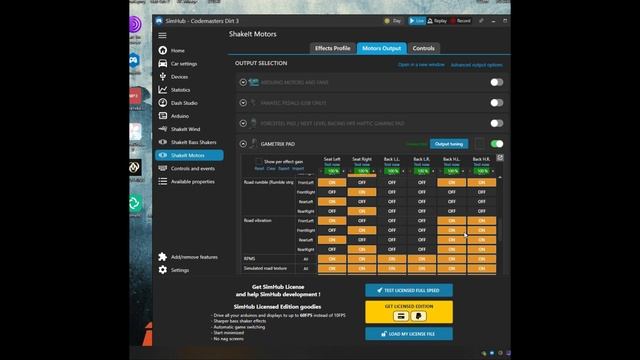This screenshot has width=640, height=360.
Task: Enable the Arduino motors and fans toggle
Action: click(x=497, y=82)
